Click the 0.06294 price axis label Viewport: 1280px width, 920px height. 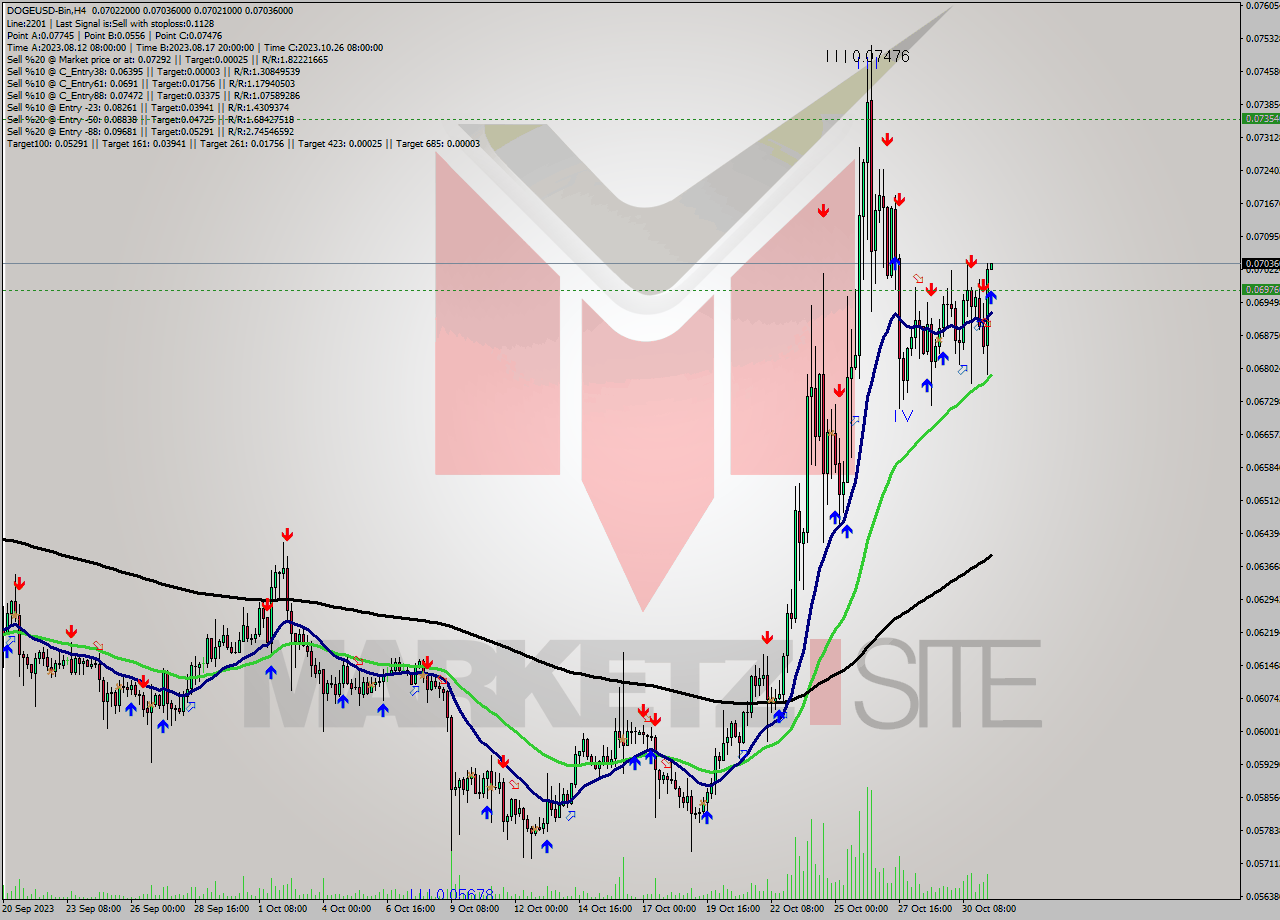1262,600
